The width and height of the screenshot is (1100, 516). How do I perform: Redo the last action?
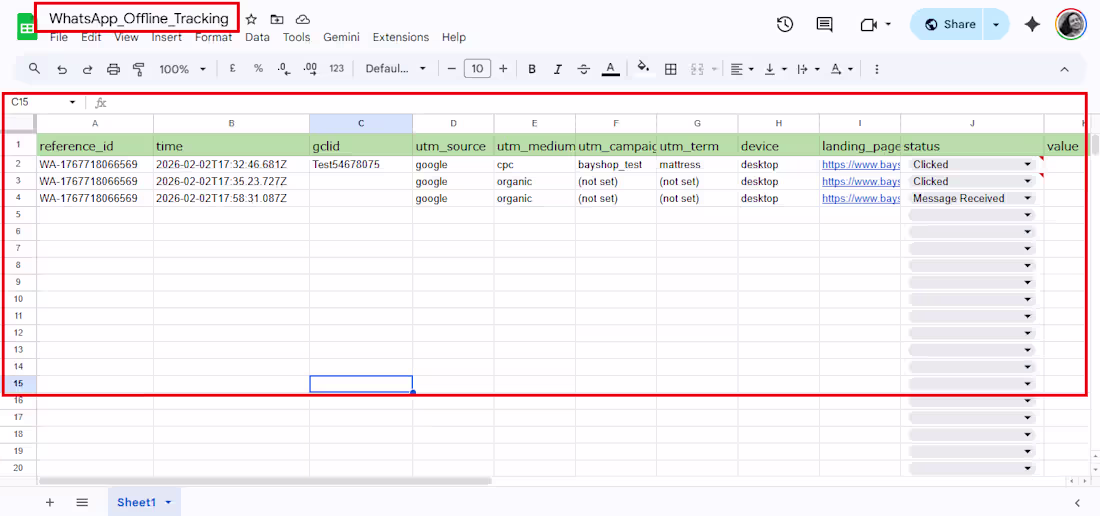click(x=88, y=69)
